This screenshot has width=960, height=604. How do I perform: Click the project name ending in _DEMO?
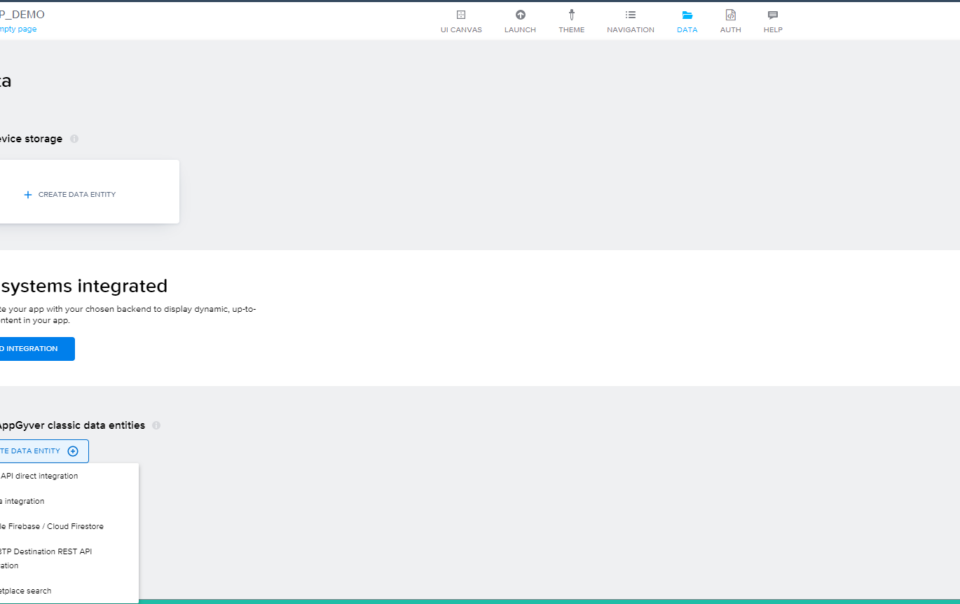pos(22,14)
